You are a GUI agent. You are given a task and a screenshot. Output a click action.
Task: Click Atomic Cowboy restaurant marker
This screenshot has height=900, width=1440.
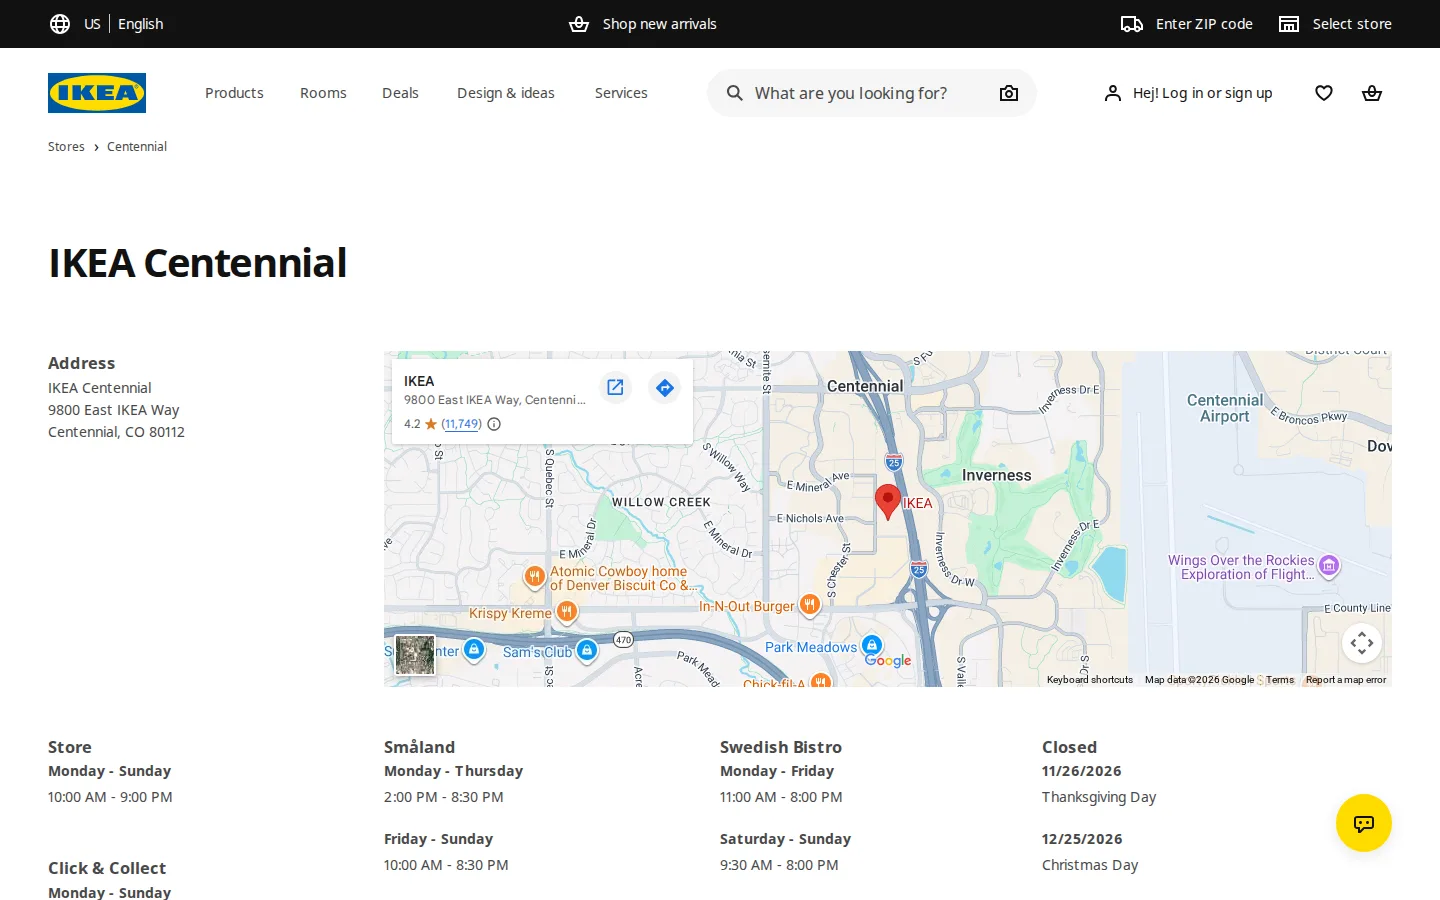535,576
